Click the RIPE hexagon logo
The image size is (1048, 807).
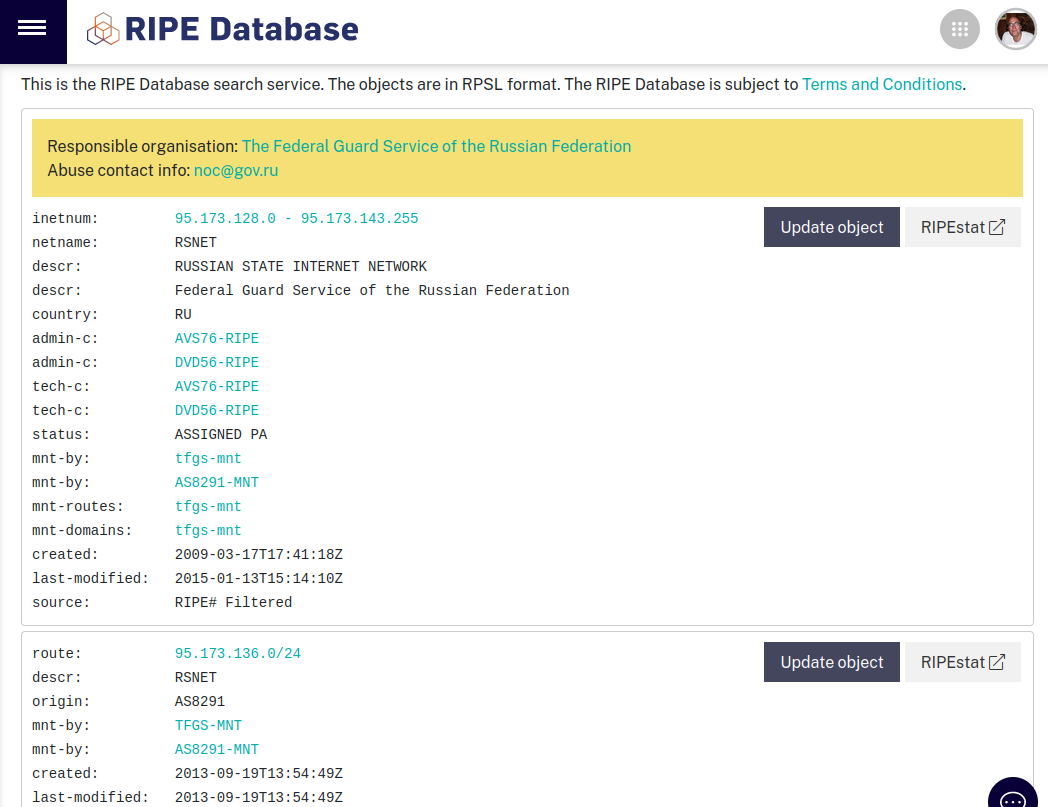103,29
